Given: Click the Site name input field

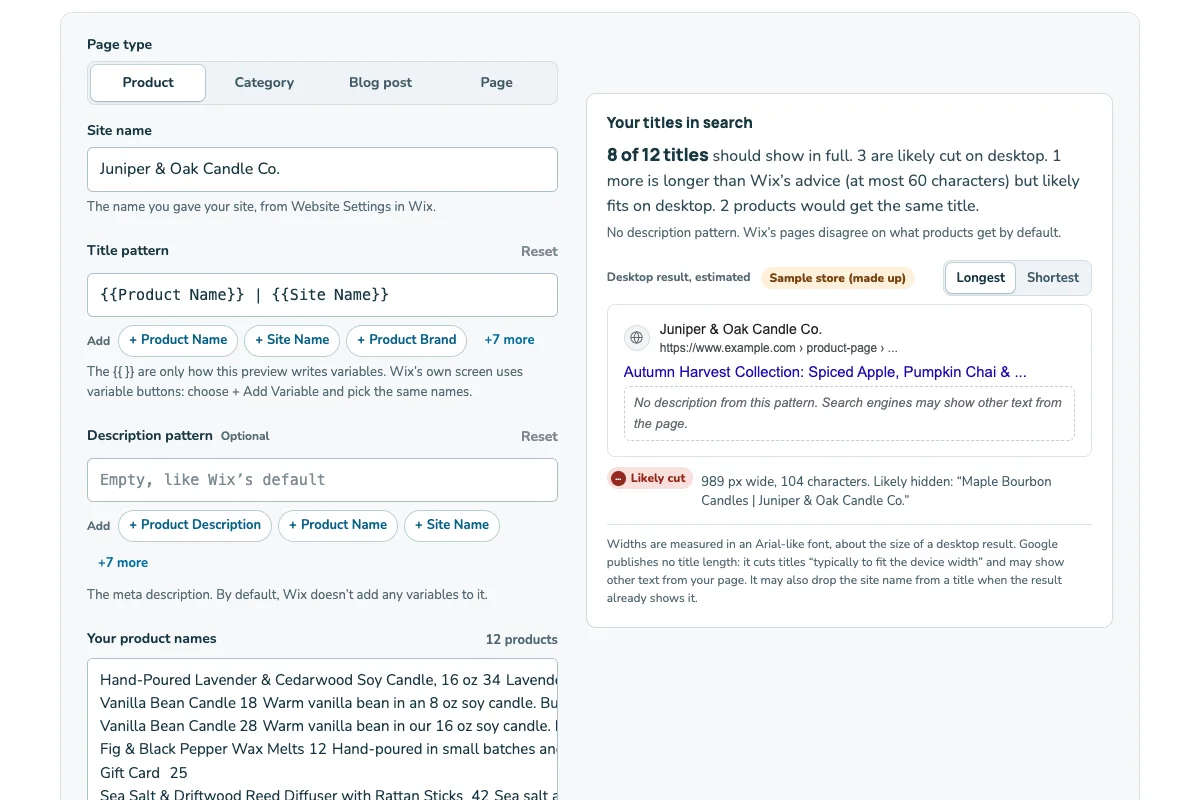Looking at the screenshot, I should tap(322, 170).
